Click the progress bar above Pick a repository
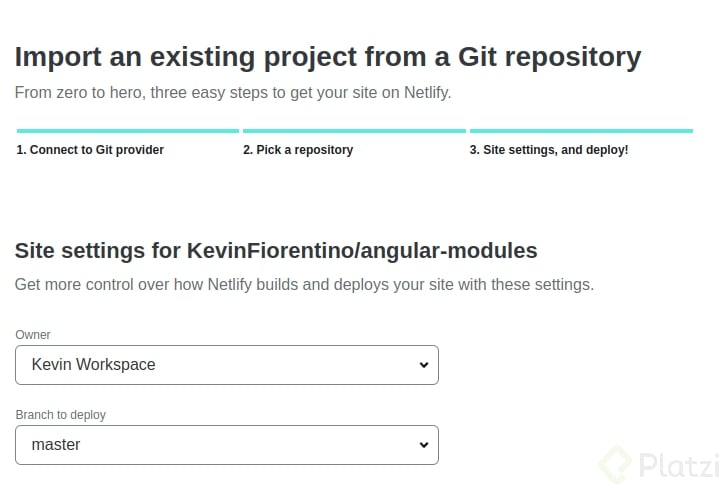The image size is (727, 490). [x=354, y=131]
